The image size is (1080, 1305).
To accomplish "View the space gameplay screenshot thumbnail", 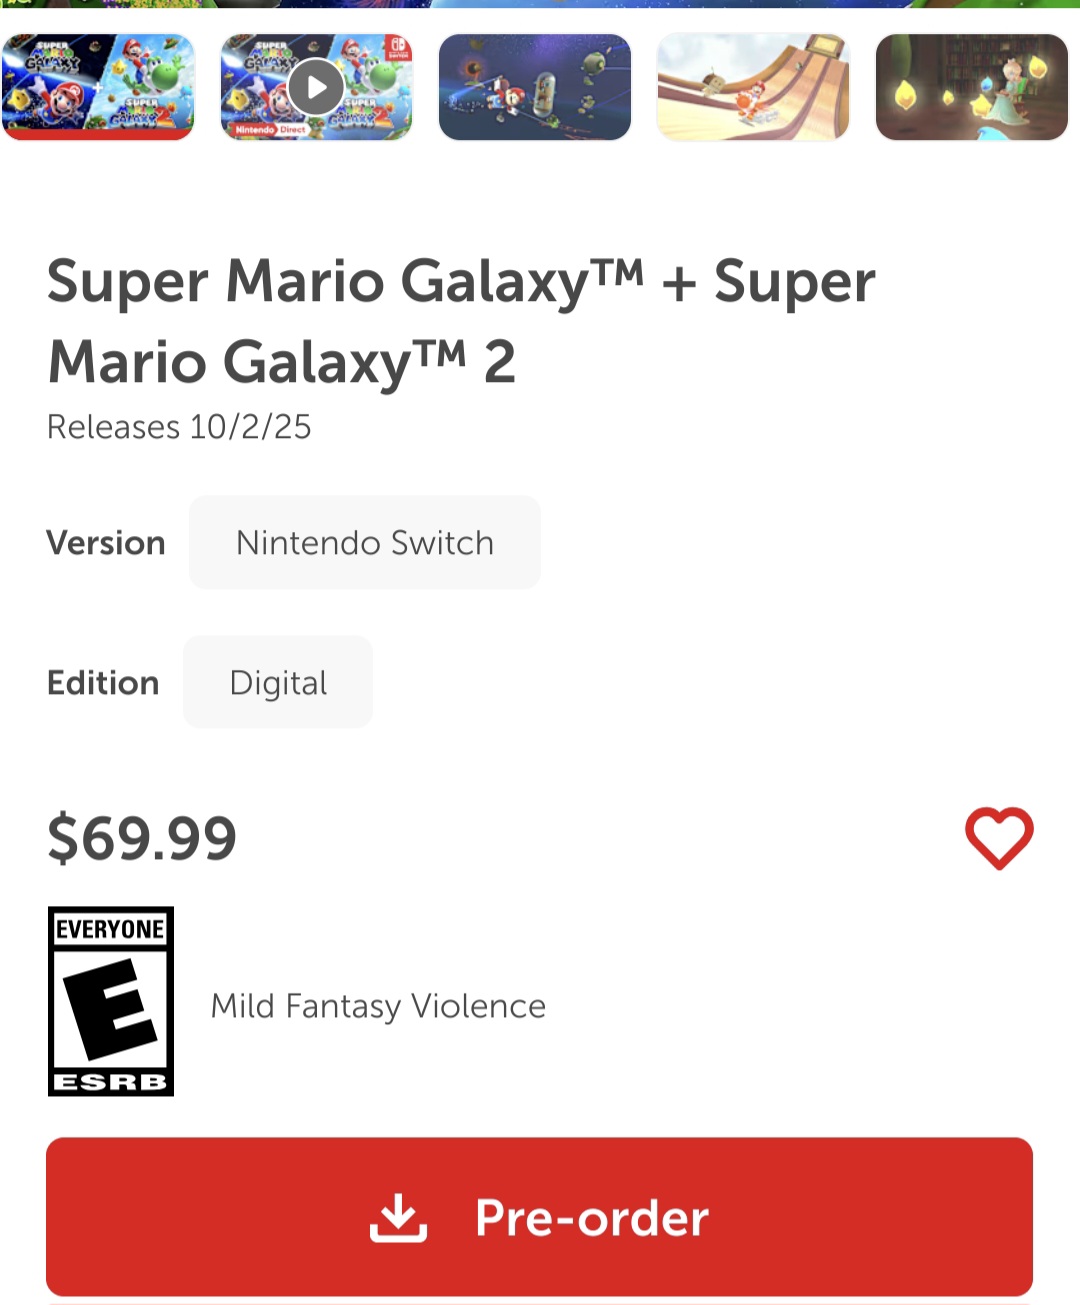I will click(x=535, y=88).
